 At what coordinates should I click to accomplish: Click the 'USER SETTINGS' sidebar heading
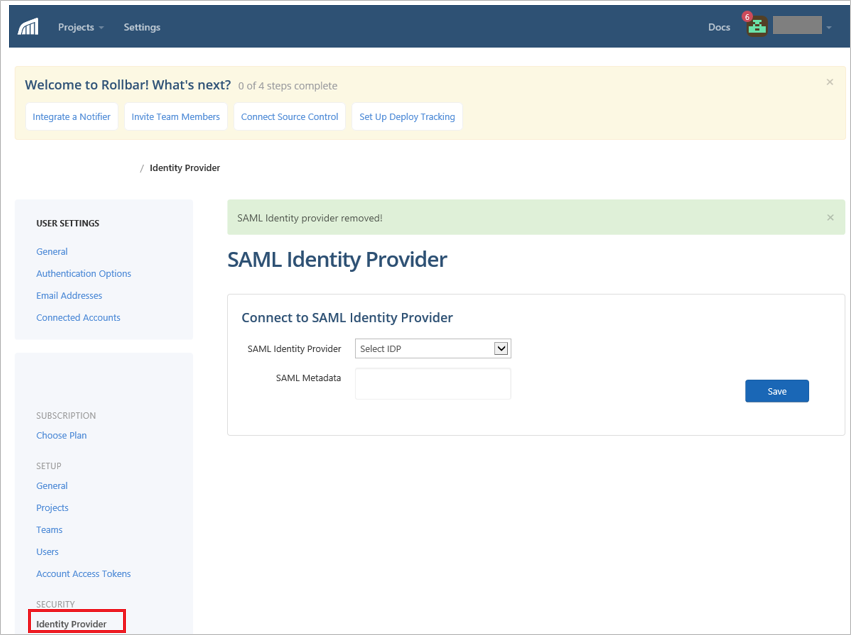pyautogui.click(x=68, y=223)
